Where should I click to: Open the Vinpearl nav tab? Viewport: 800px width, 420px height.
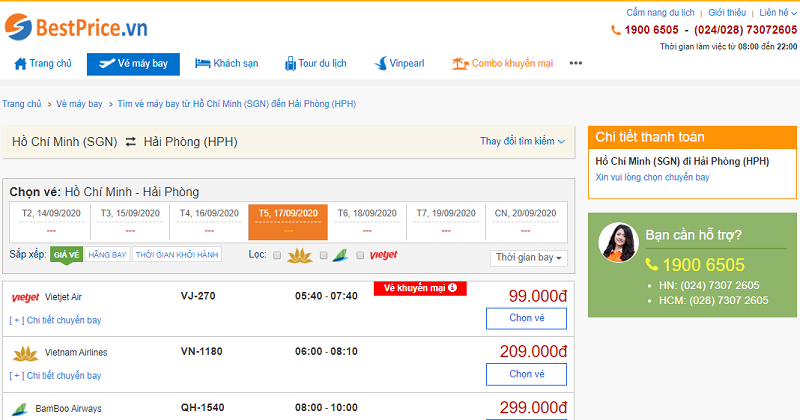399,64
